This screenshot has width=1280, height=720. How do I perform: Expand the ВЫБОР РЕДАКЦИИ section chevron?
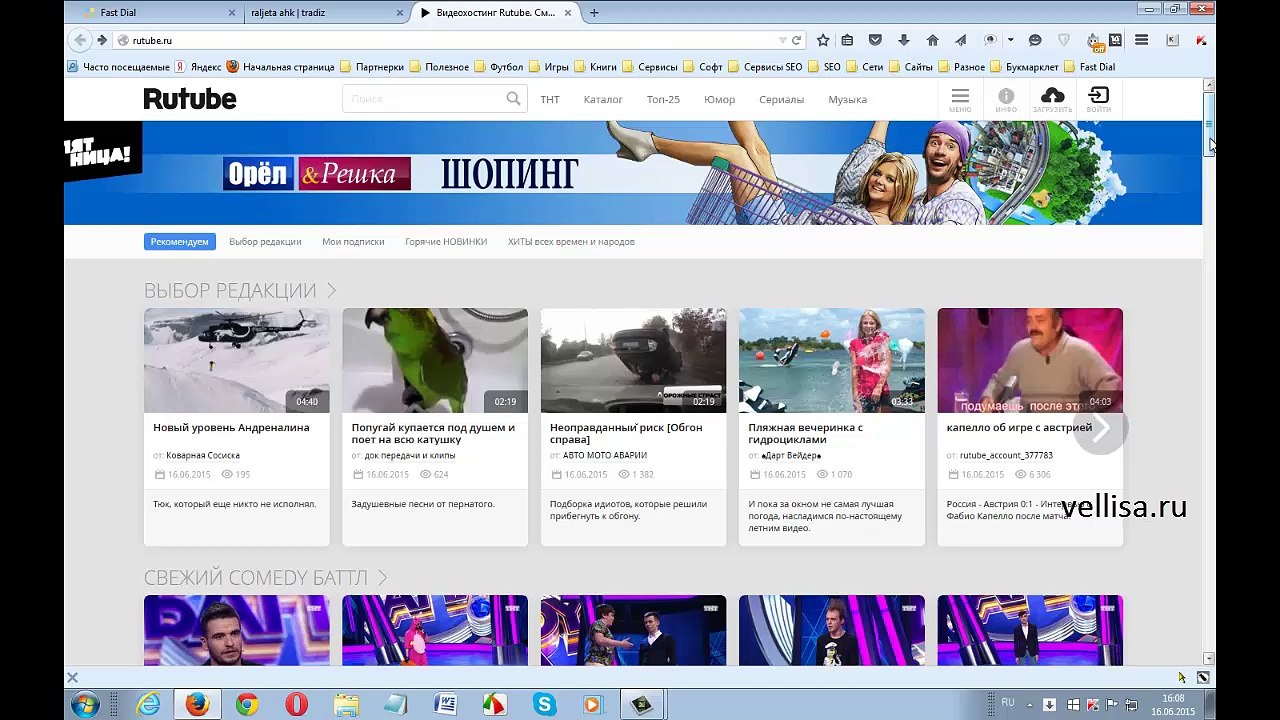331,291
